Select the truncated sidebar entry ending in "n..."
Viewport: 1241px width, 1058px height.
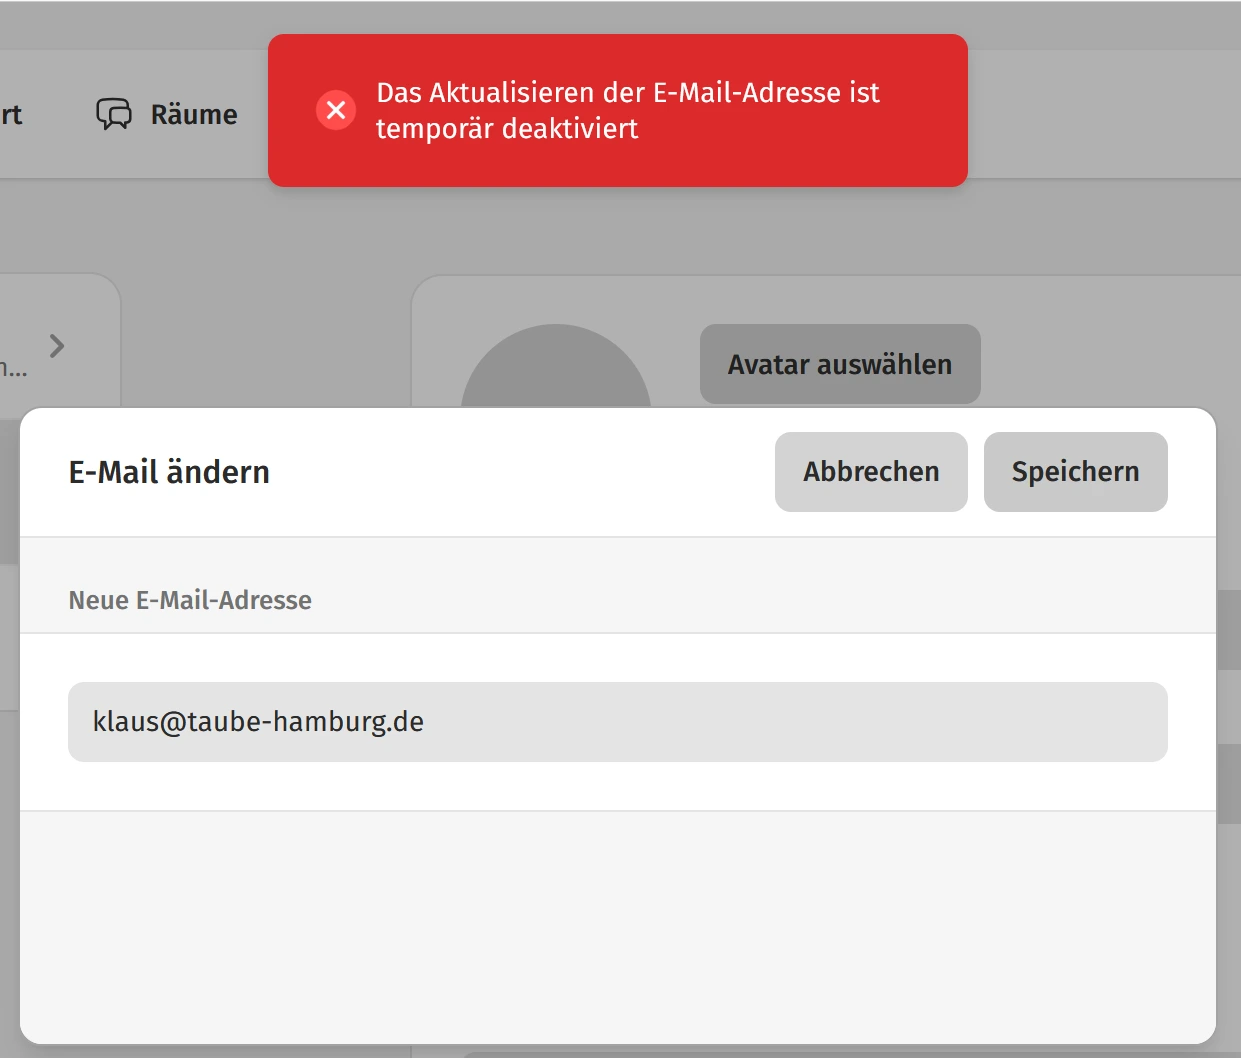[x=14, y=370]
